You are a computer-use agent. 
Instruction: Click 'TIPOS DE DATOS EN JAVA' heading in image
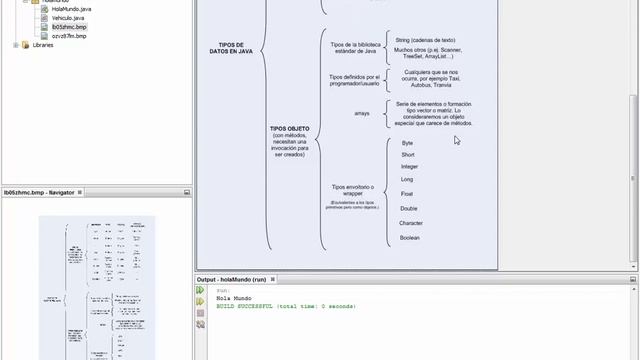pyautogui.click(x=231, y=48)
